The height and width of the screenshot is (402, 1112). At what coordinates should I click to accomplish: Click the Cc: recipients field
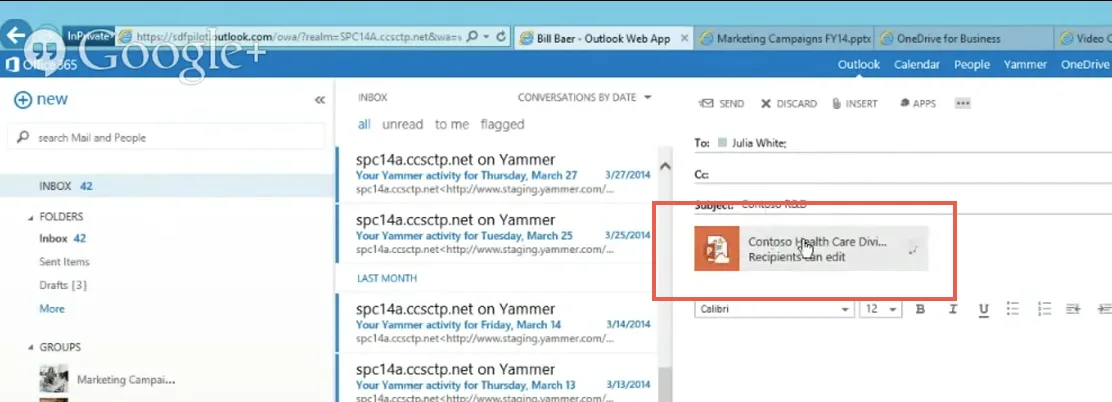point(903,174)
